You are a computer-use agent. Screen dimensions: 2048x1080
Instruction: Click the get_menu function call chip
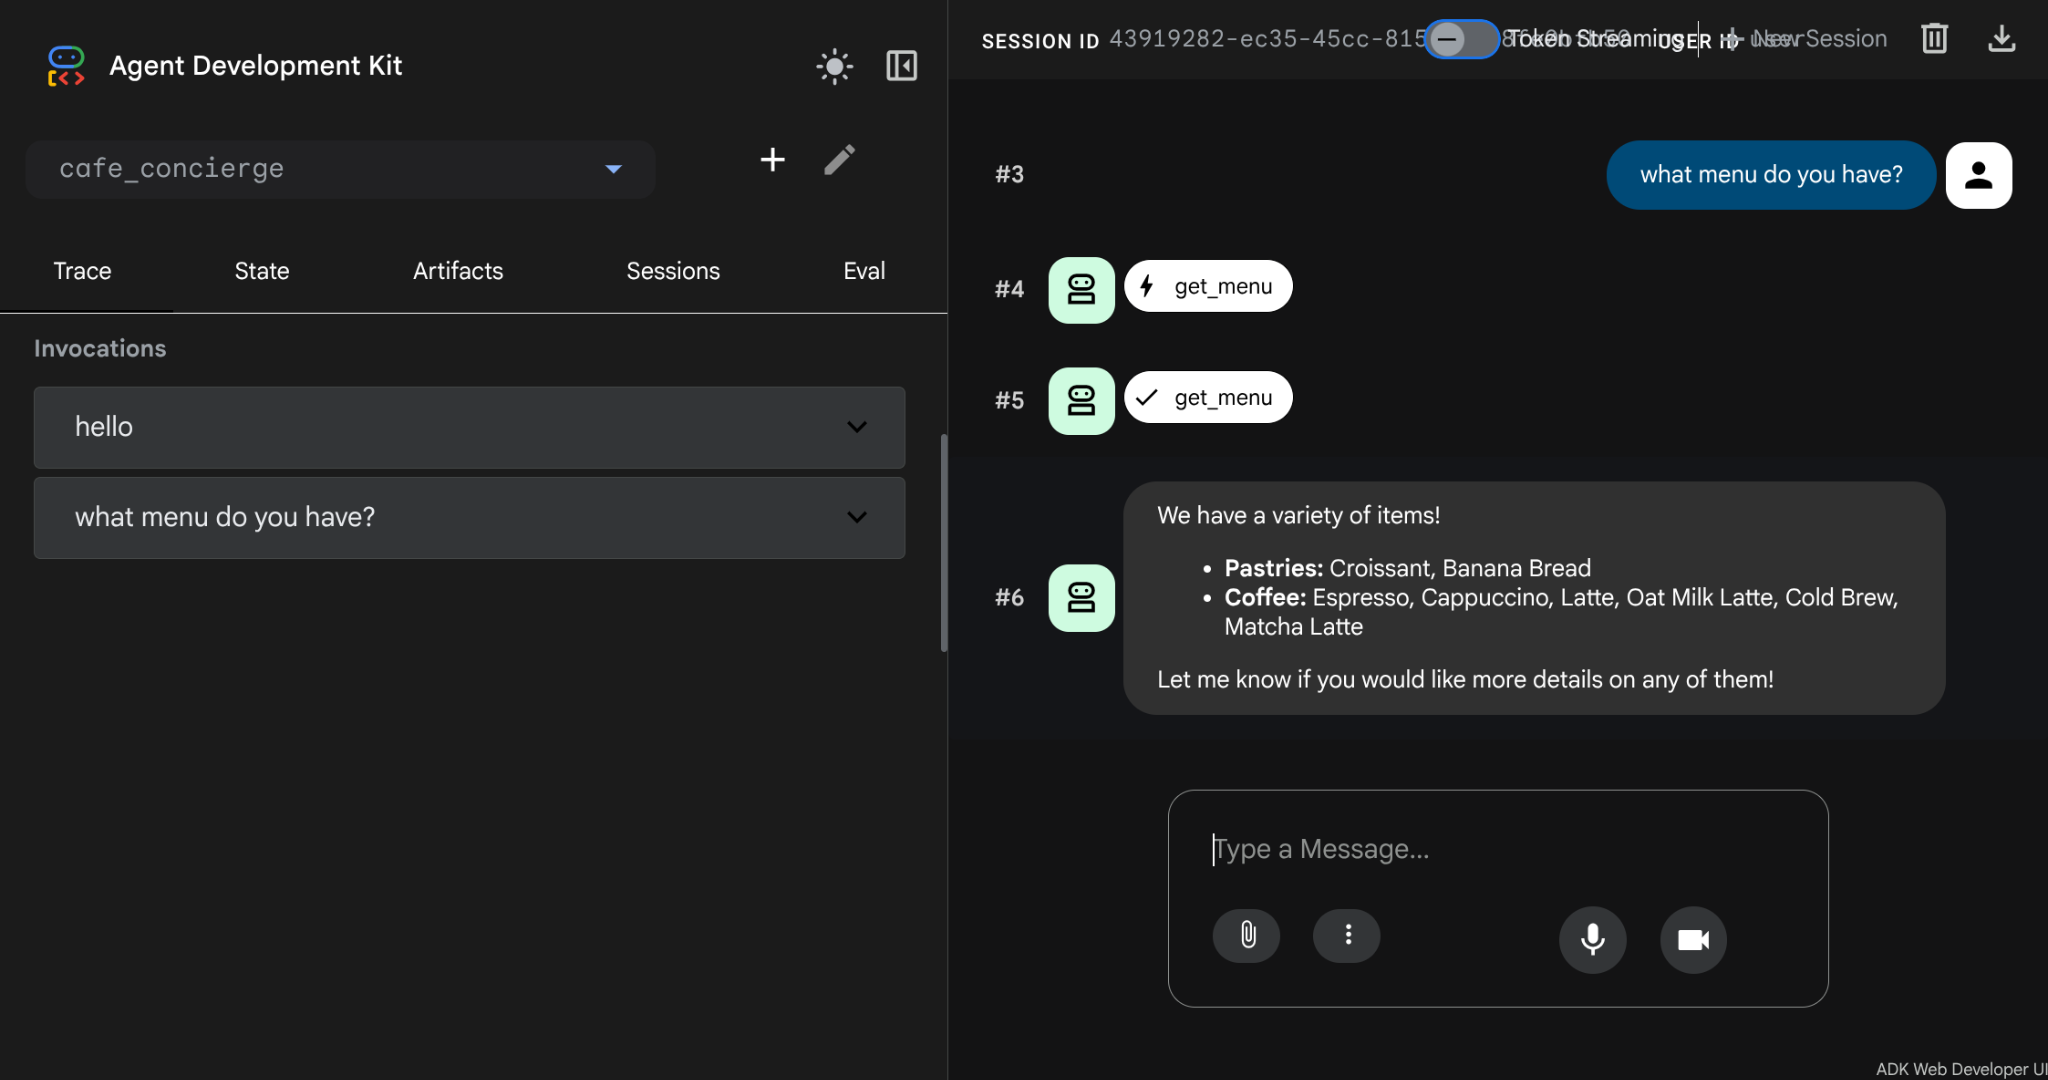[1208, 287]
